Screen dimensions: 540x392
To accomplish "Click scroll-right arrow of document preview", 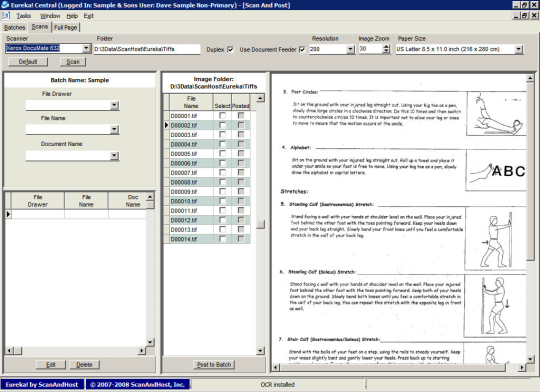I will point(522,368).
